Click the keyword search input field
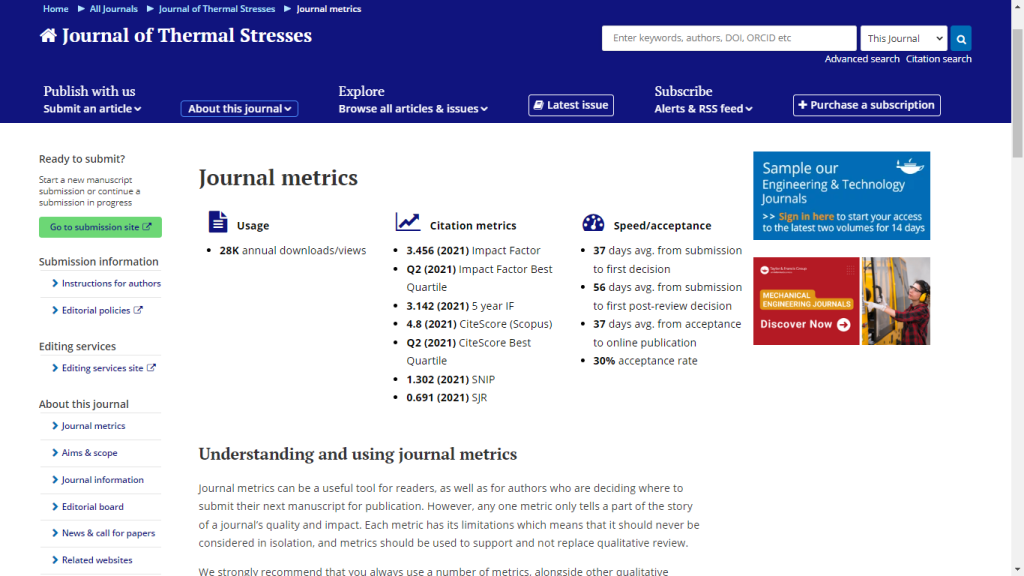This screenshot has height=576, width=1024. 729,39
